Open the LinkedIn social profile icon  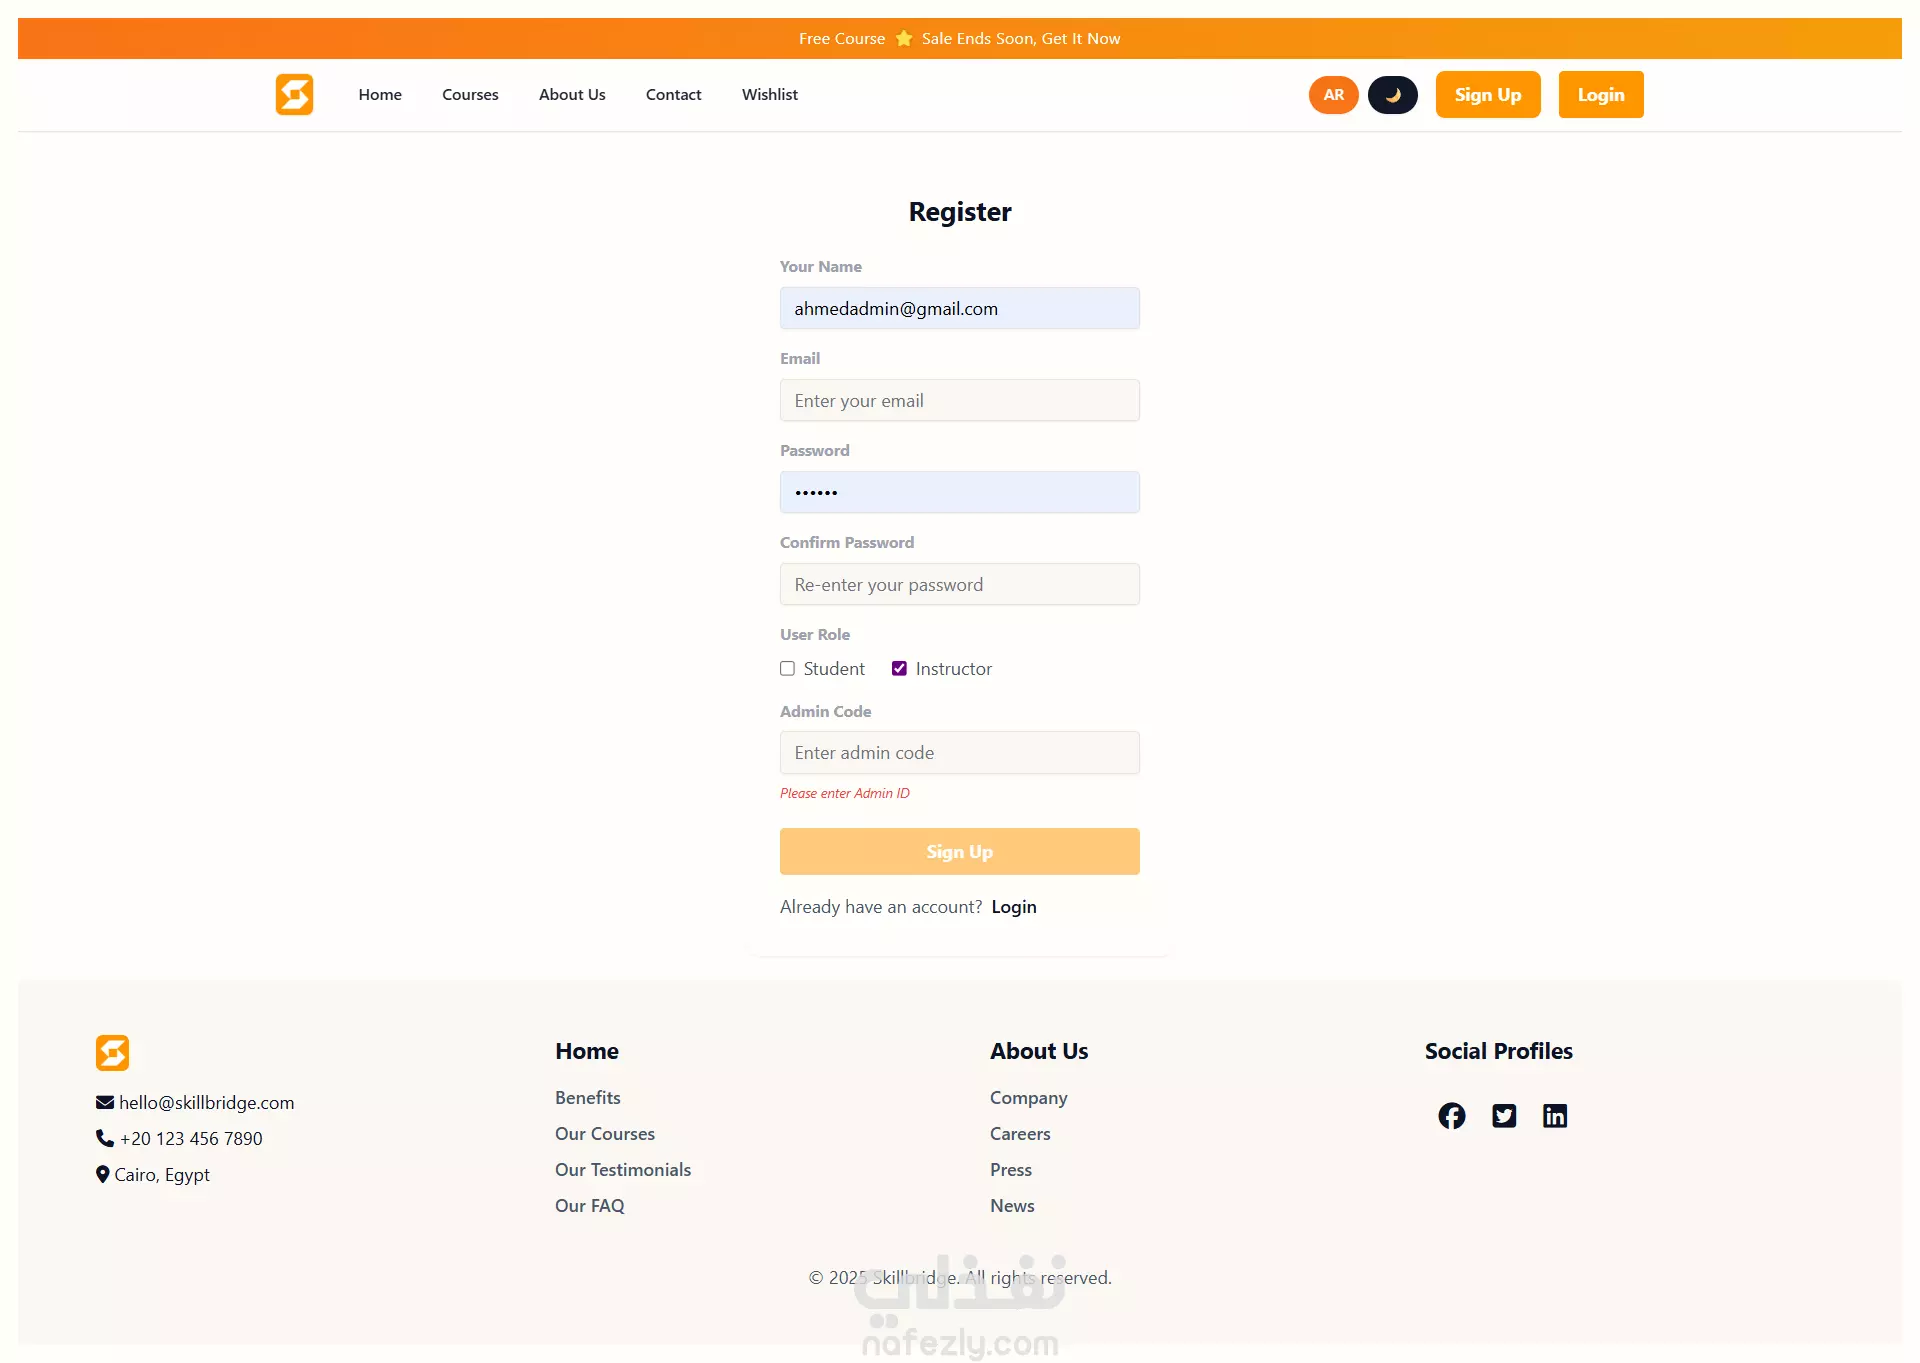point(1555,1116)
